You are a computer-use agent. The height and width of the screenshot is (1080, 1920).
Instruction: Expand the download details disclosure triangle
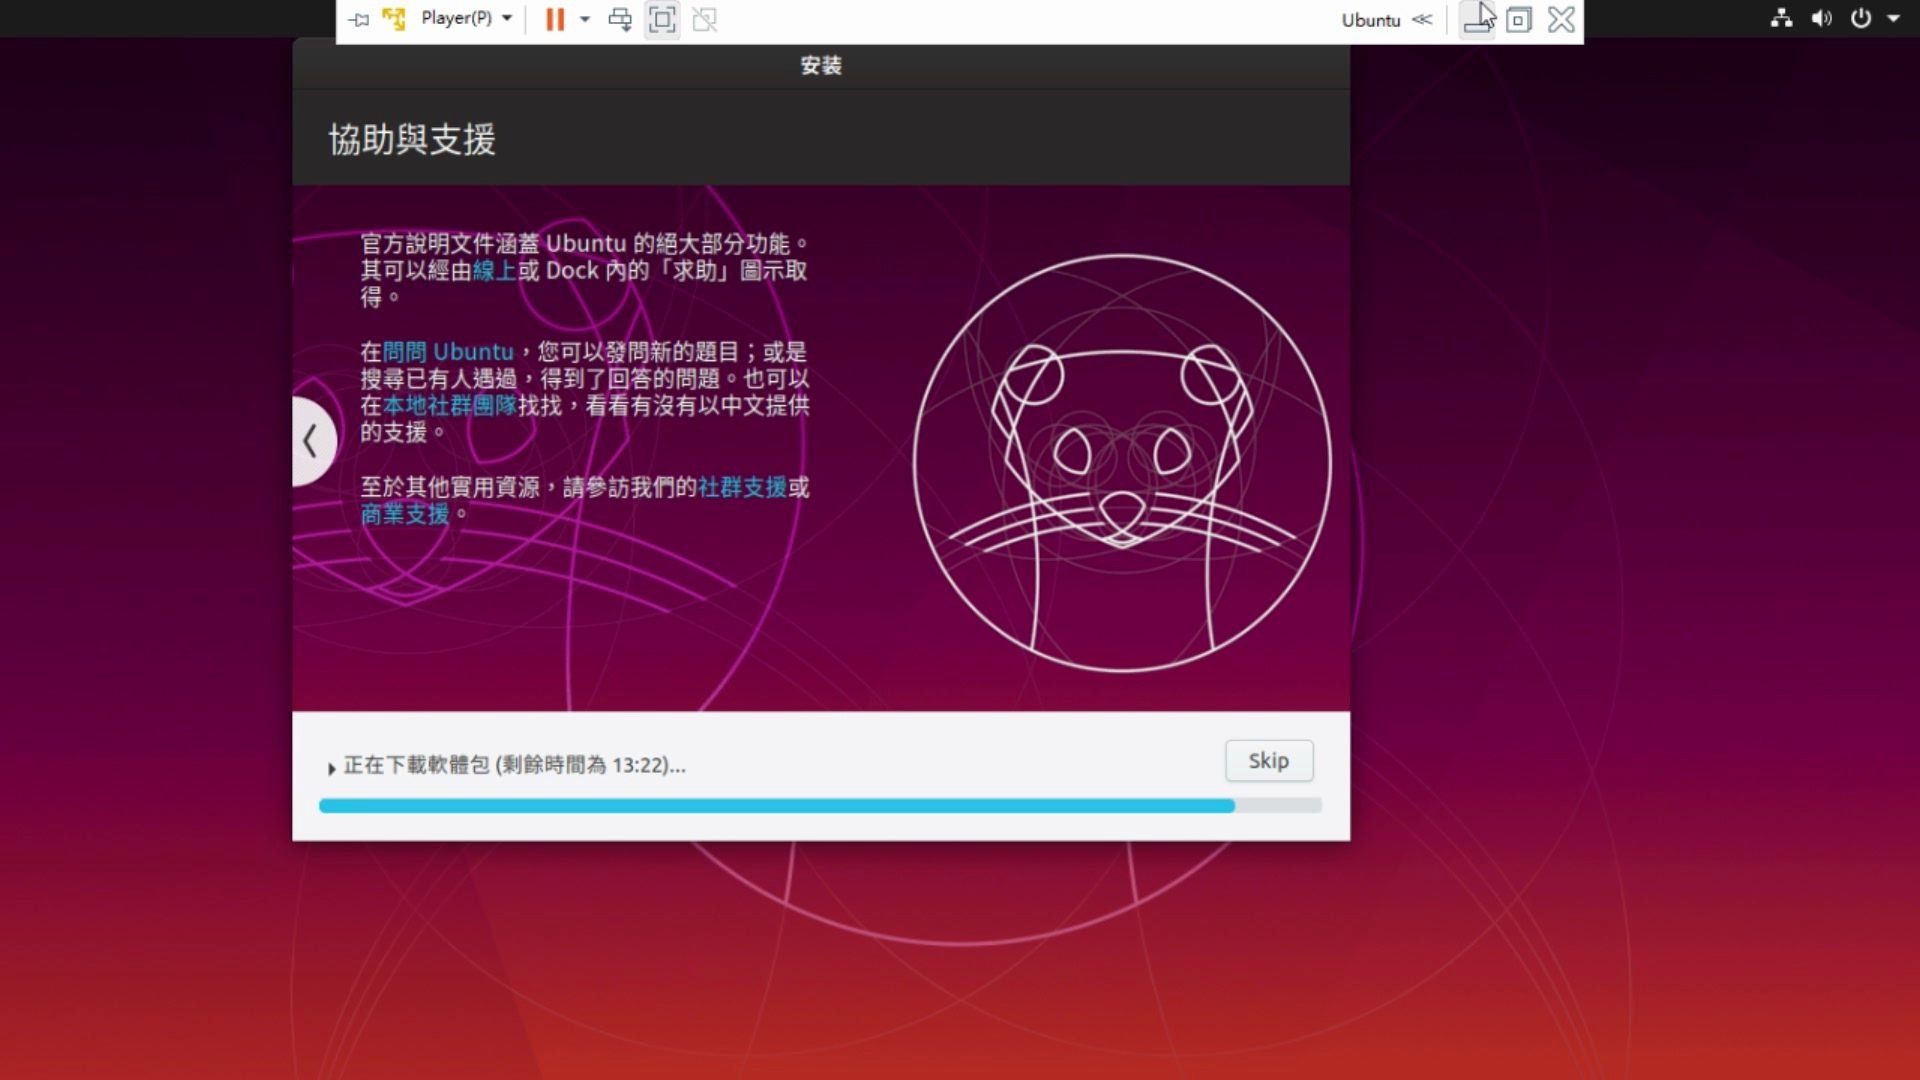click(330, 768)
